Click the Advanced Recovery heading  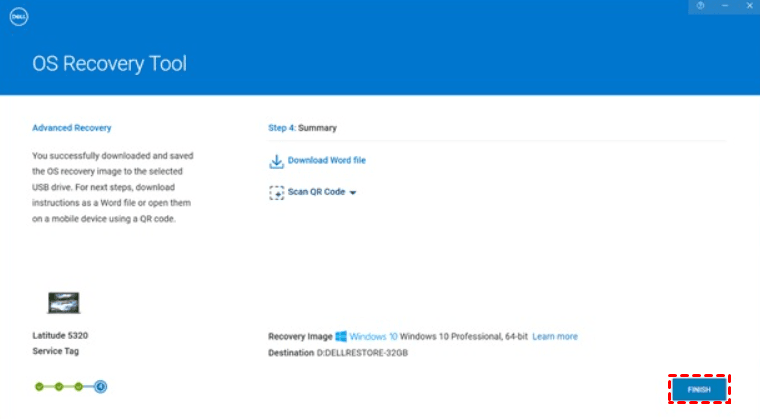[x=72, y=128]
